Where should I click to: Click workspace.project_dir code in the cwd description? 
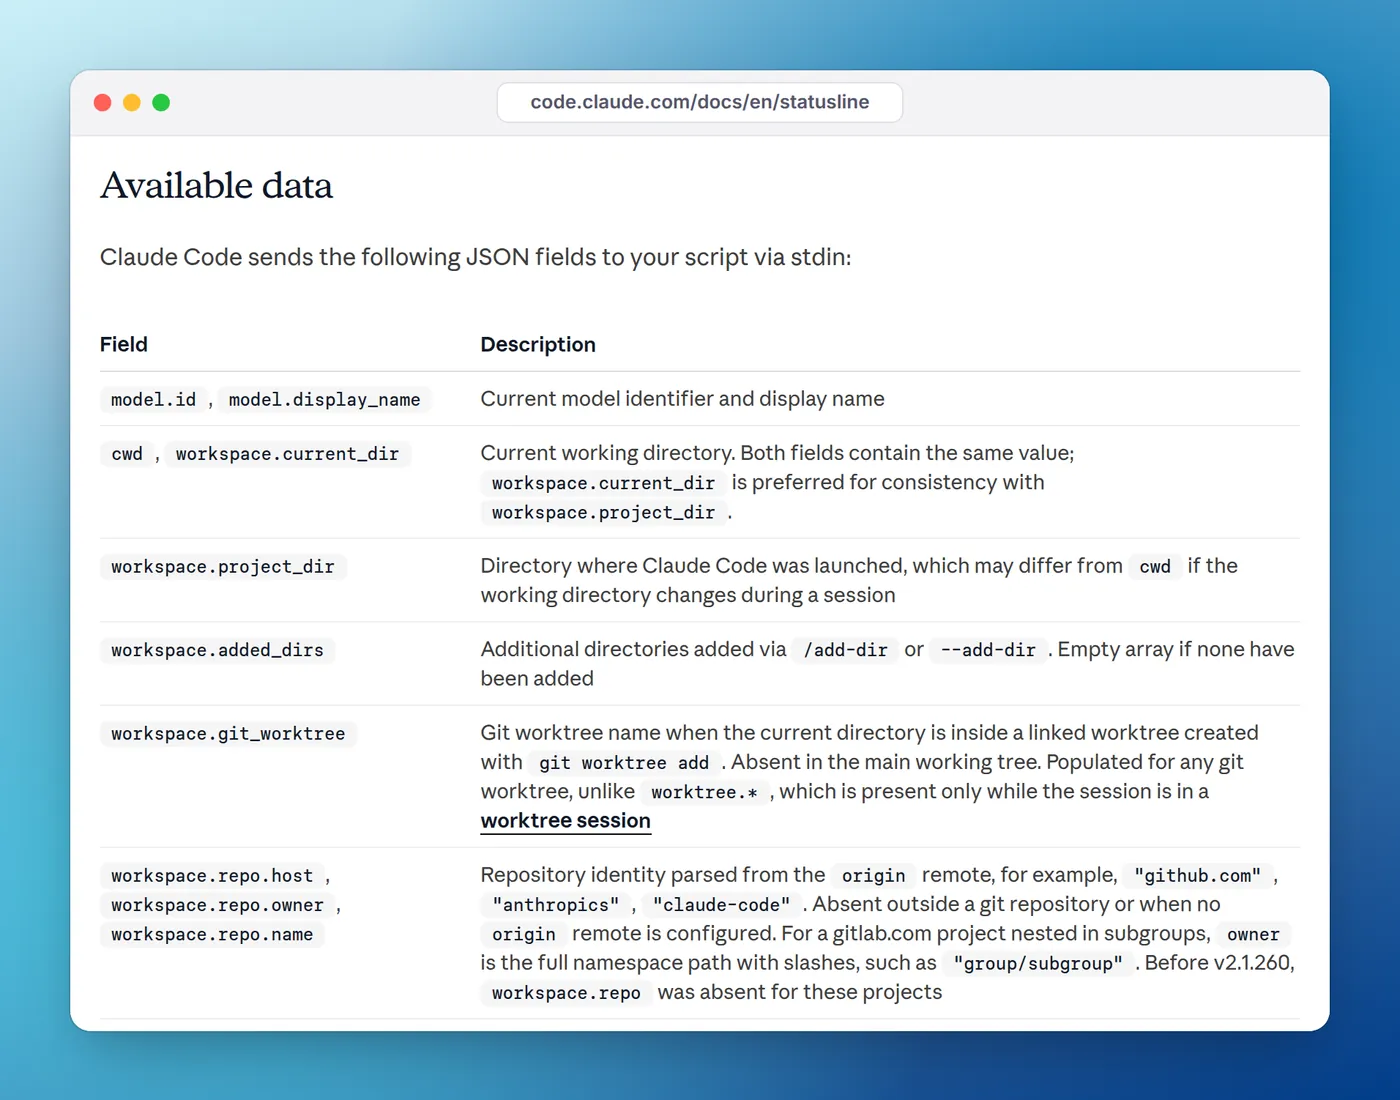[603, 513]
